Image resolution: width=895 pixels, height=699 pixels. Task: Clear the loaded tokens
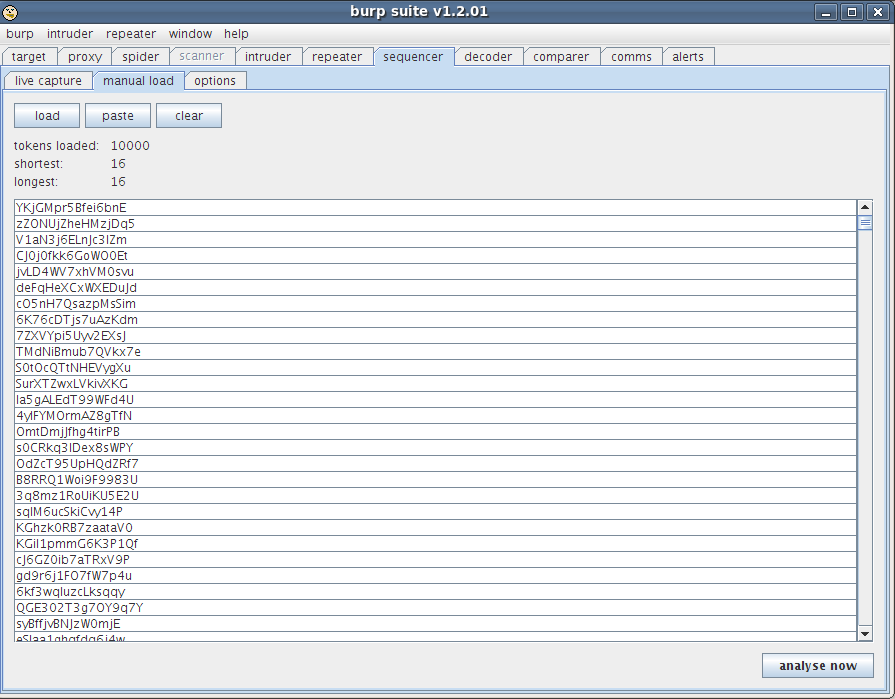click(189, 116)
